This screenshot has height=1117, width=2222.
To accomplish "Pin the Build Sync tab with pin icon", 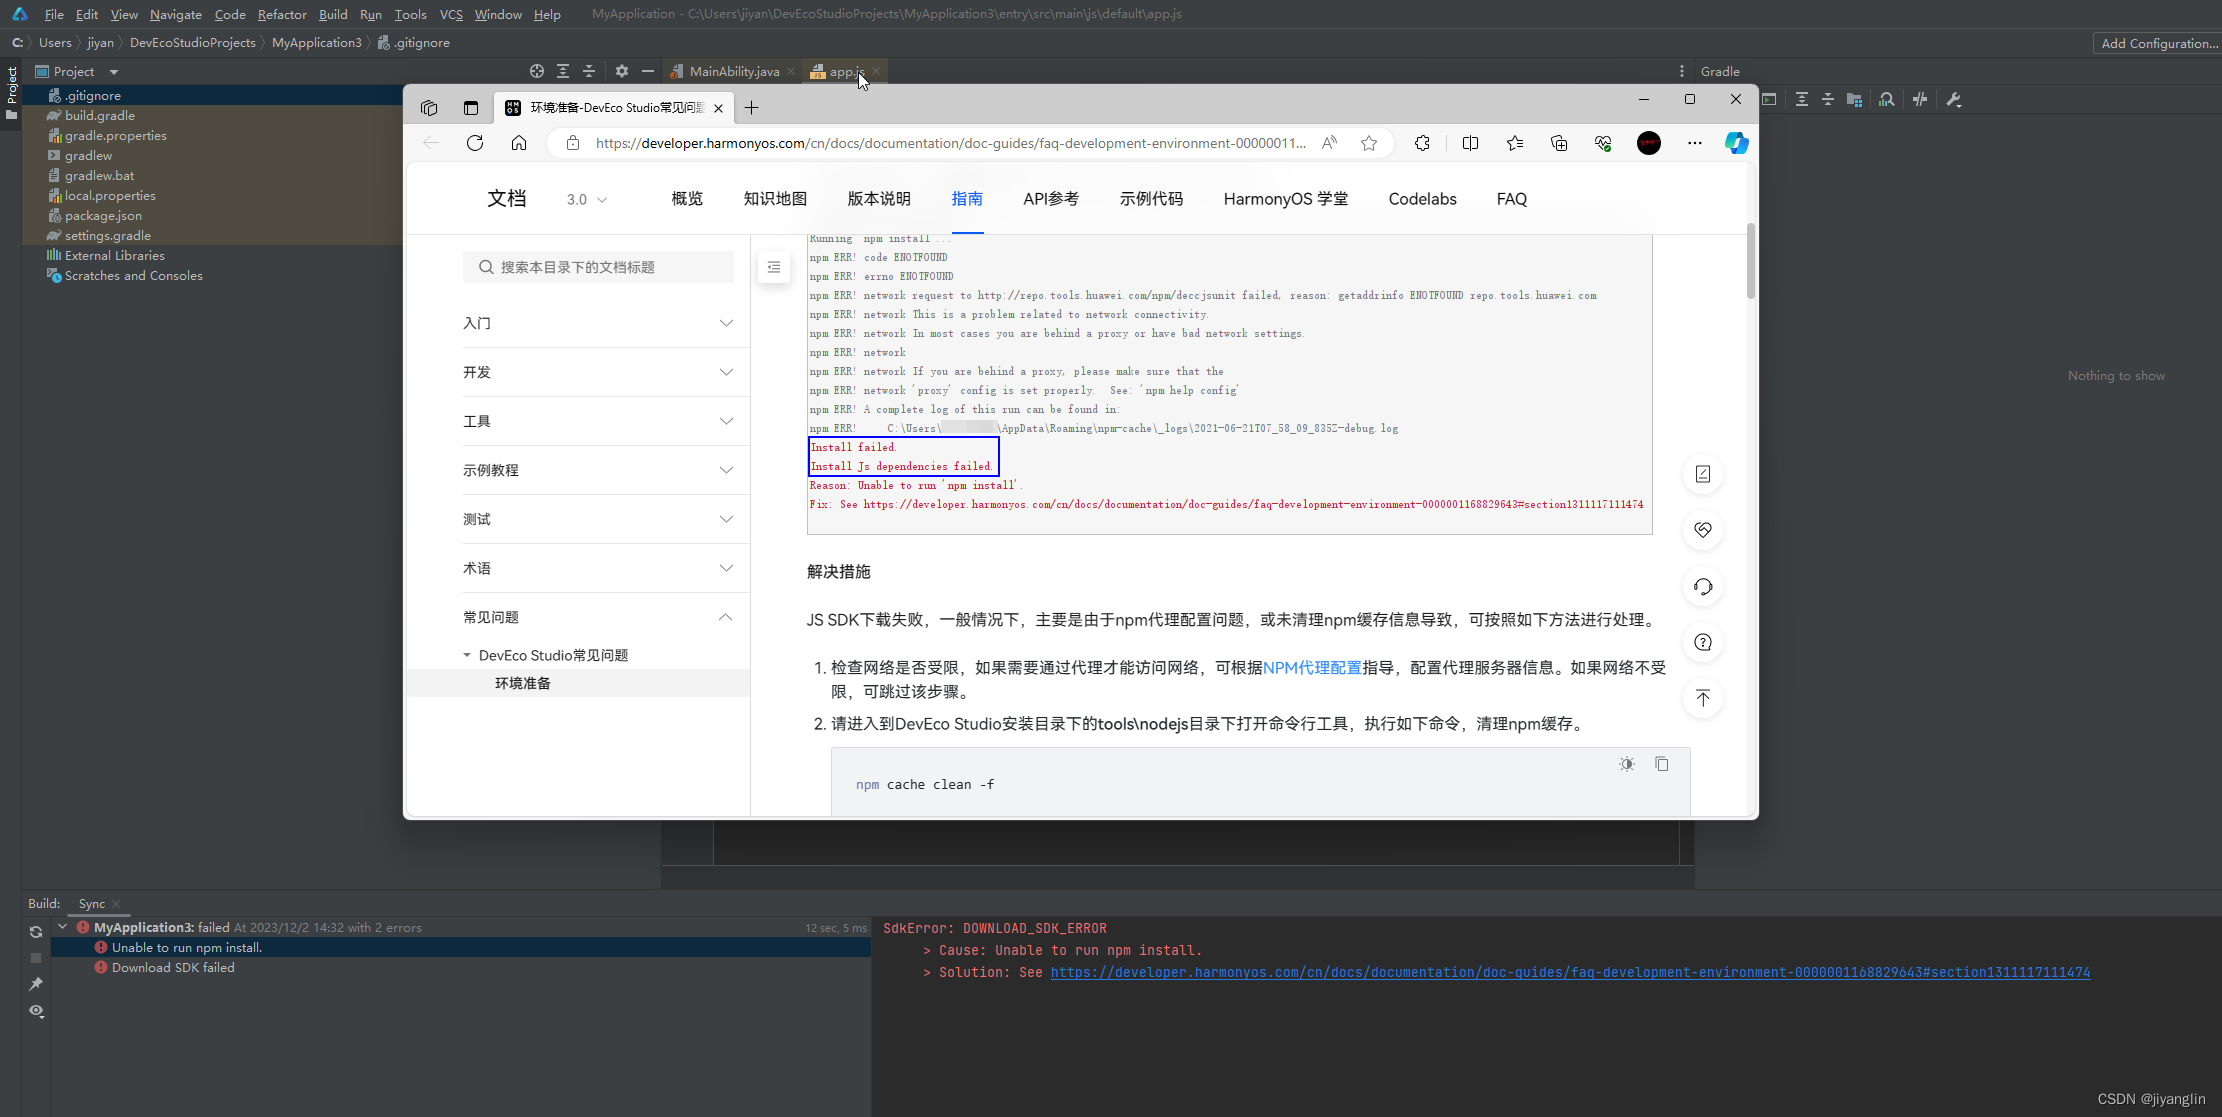I will (x=36, y=984).
